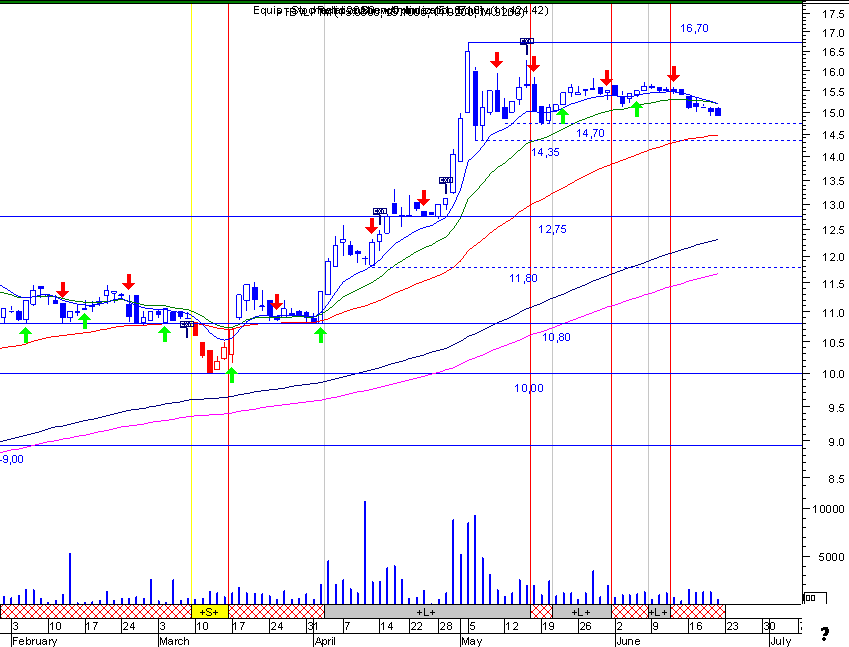Viewport: 849px width, 647px height.
Task: Click the last green up arrow in early June
Action: [637, 109]
